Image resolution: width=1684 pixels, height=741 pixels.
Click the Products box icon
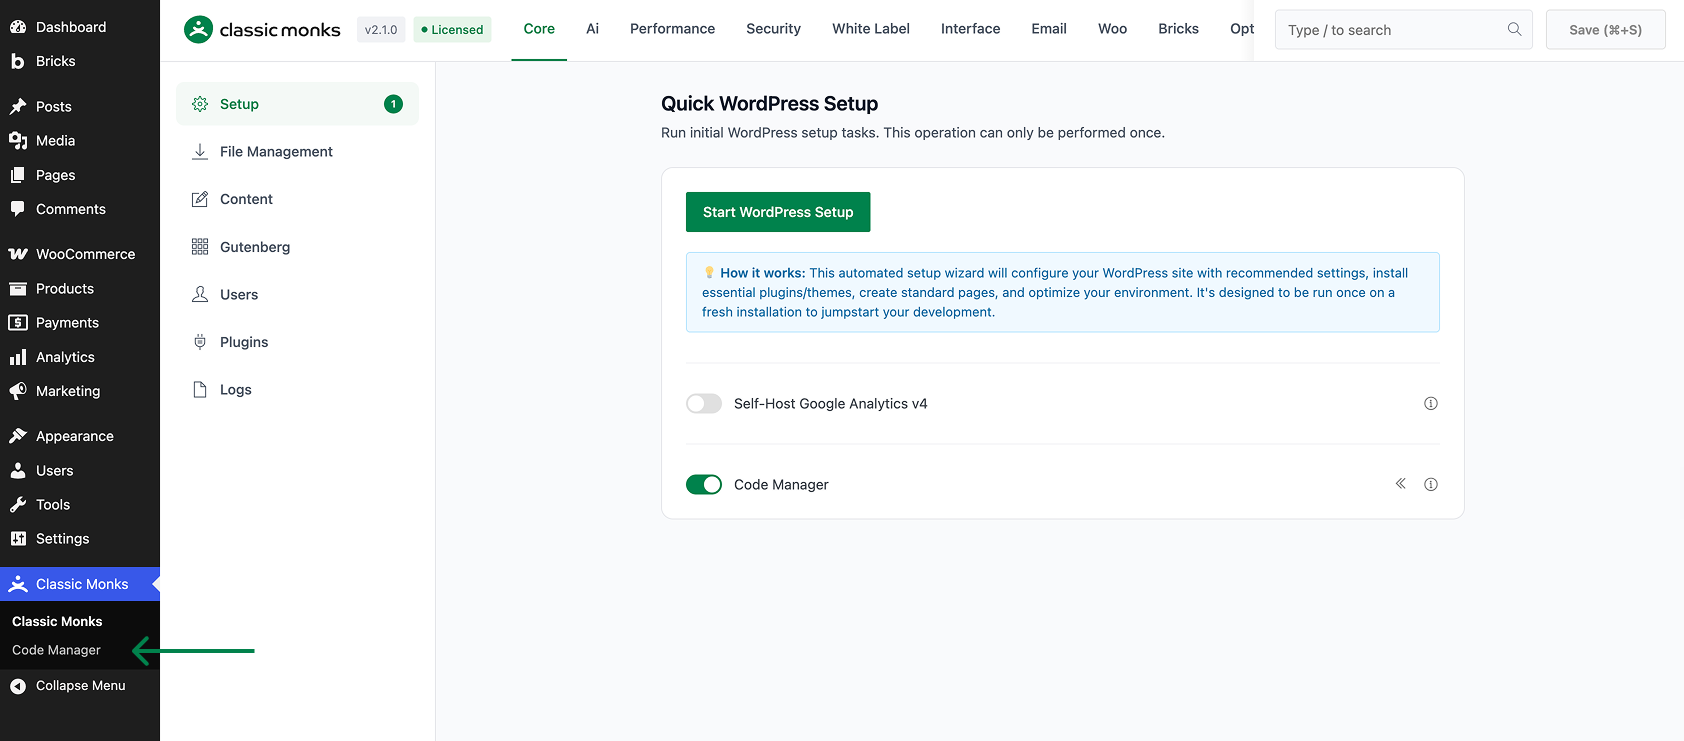[x=18, y=288]
